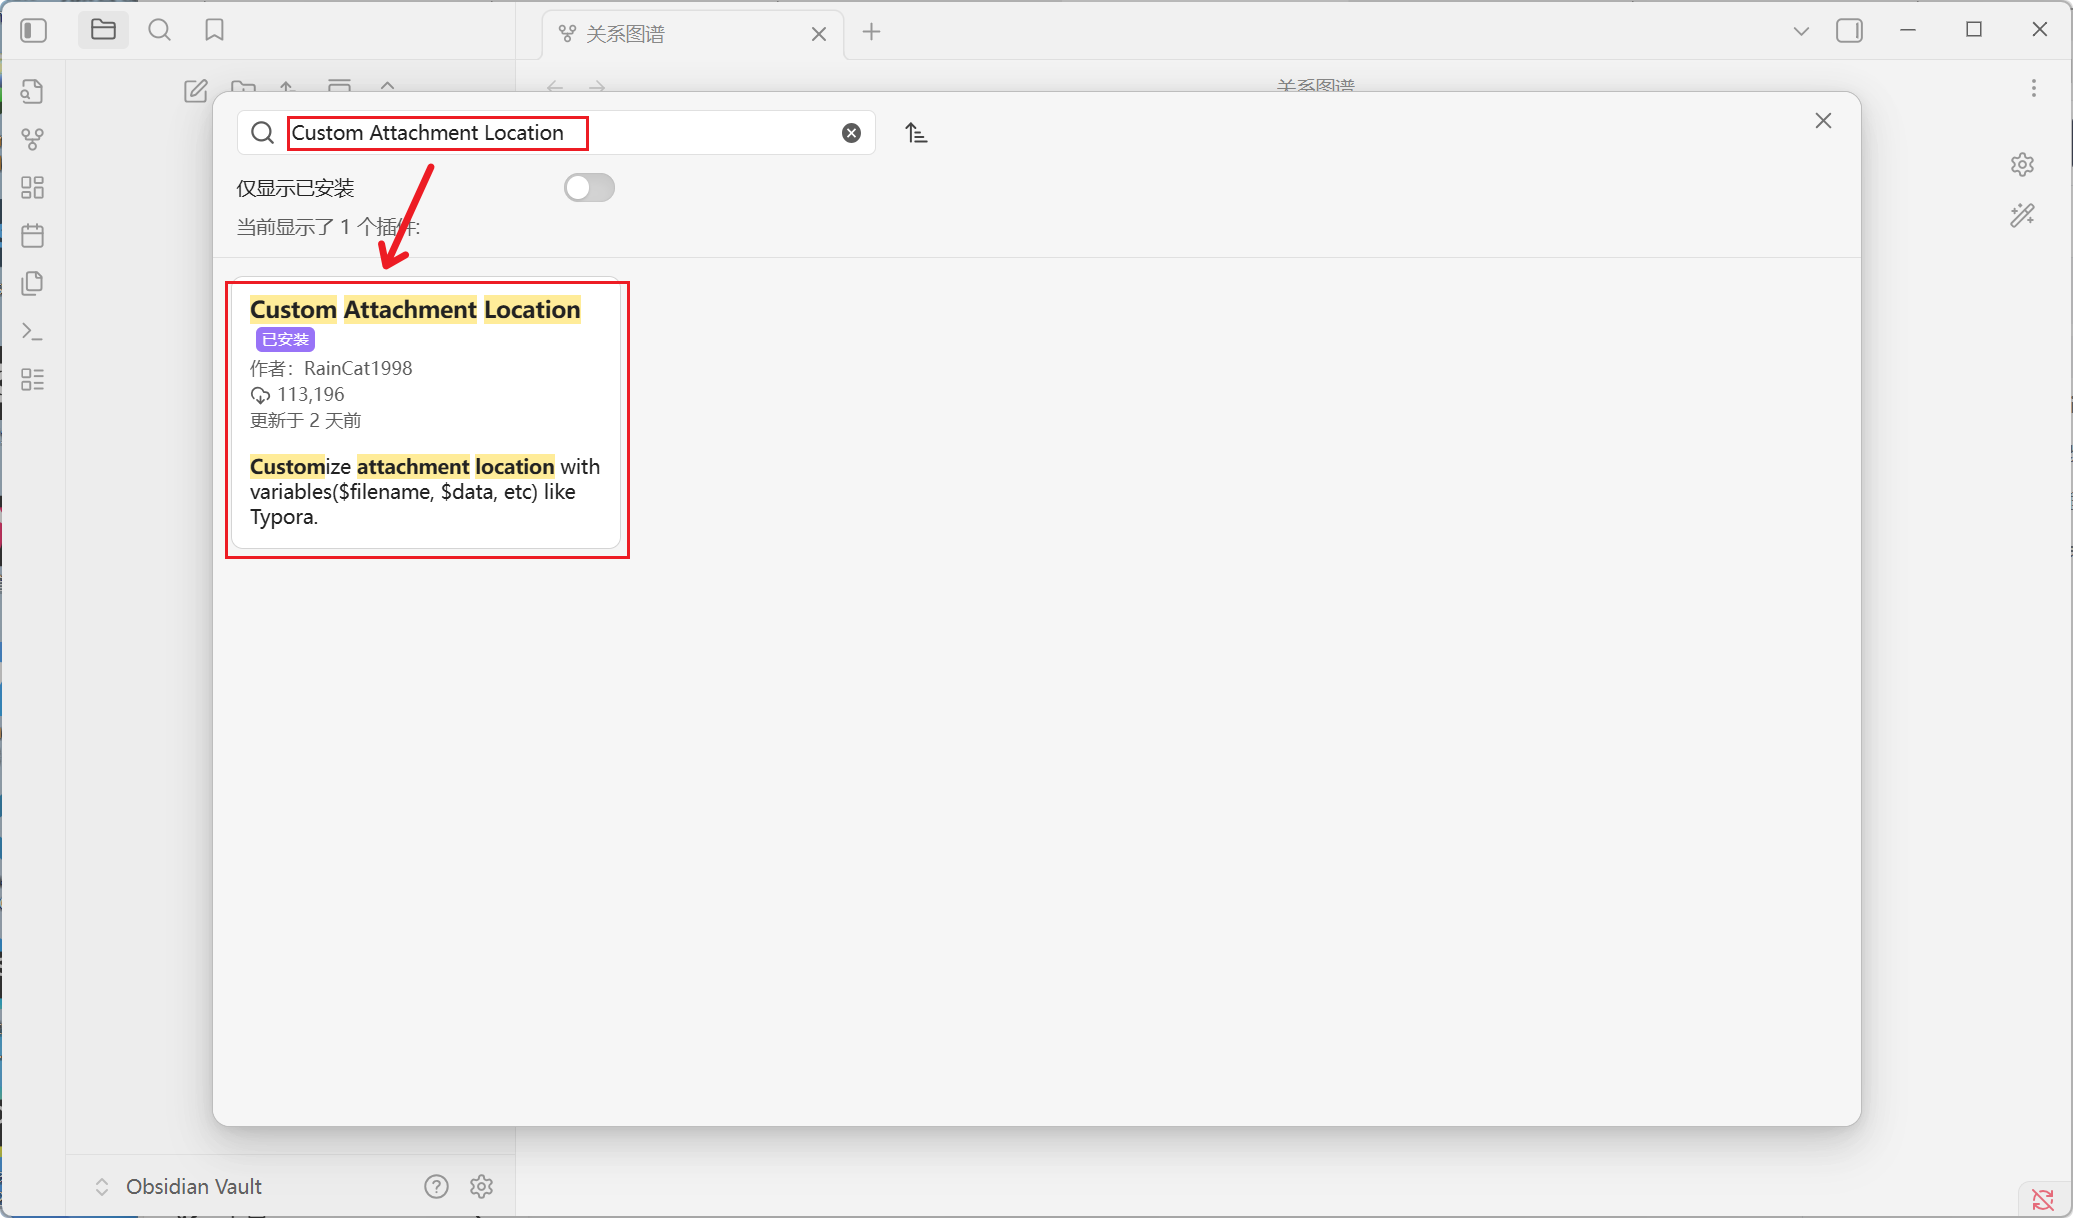This screenshot has height=1218, width=2073.
Task: Open graph view ribbon icon
Action: click(32, 139)
